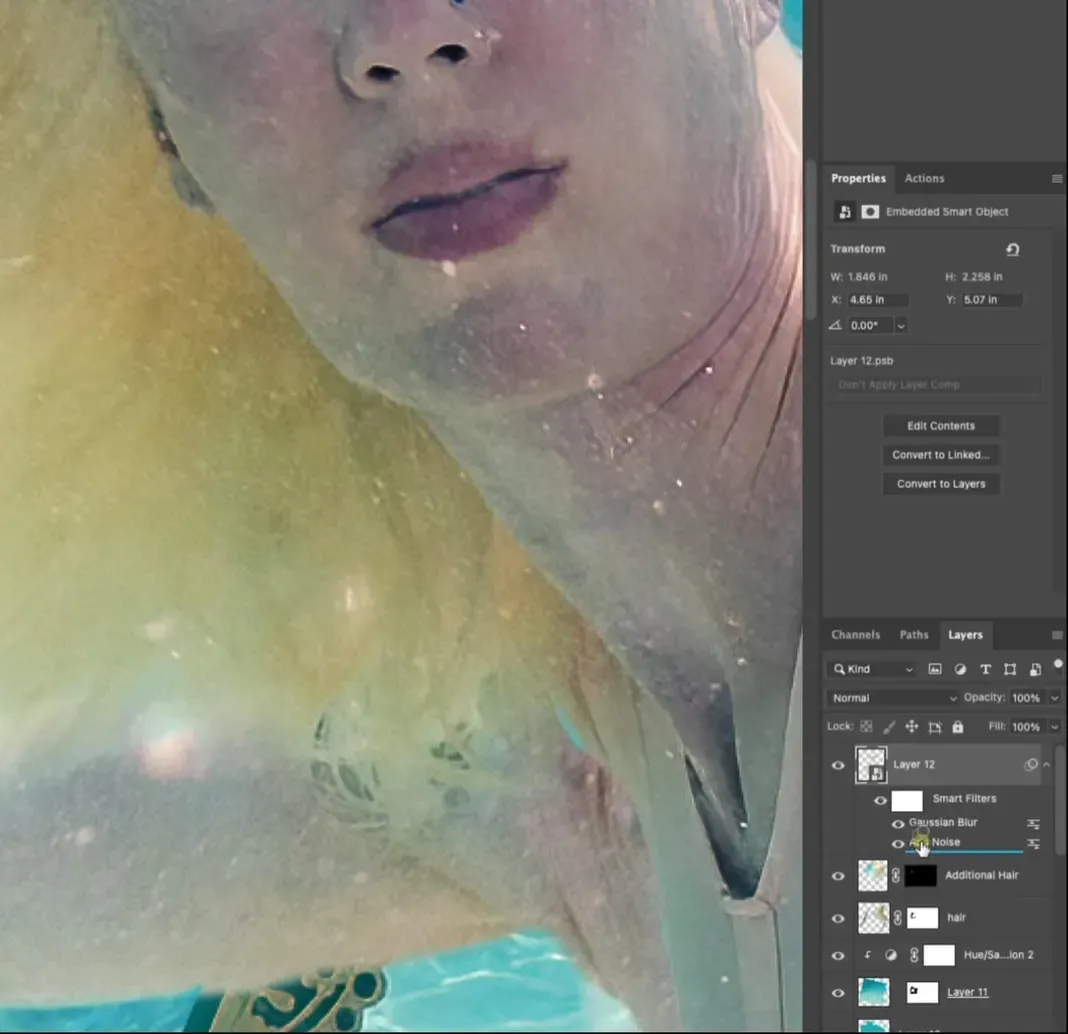Click link icon on hair layer
Screen dimensions: 1068x1034
896,917
